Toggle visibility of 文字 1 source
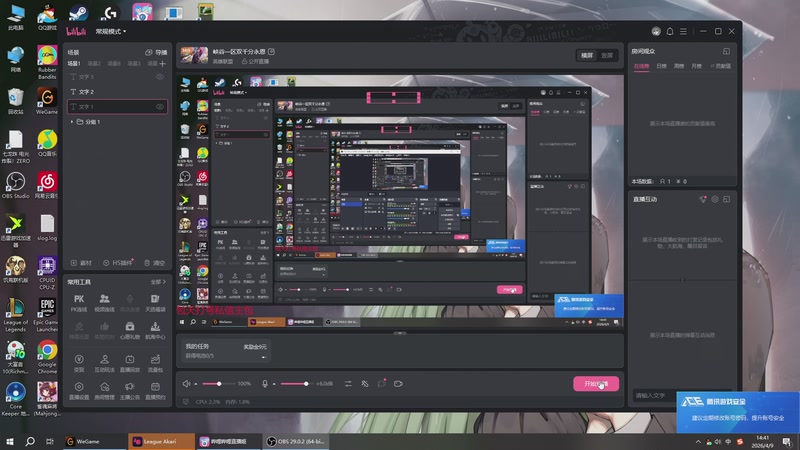Image resolution: width=800 pixels, height=450 pixels. click(160, 107)
